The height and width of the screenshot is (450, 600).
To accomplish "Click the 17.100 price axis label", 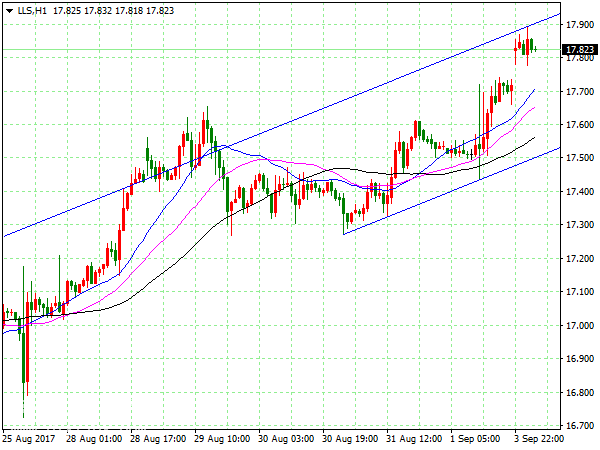I will point(580,292).
